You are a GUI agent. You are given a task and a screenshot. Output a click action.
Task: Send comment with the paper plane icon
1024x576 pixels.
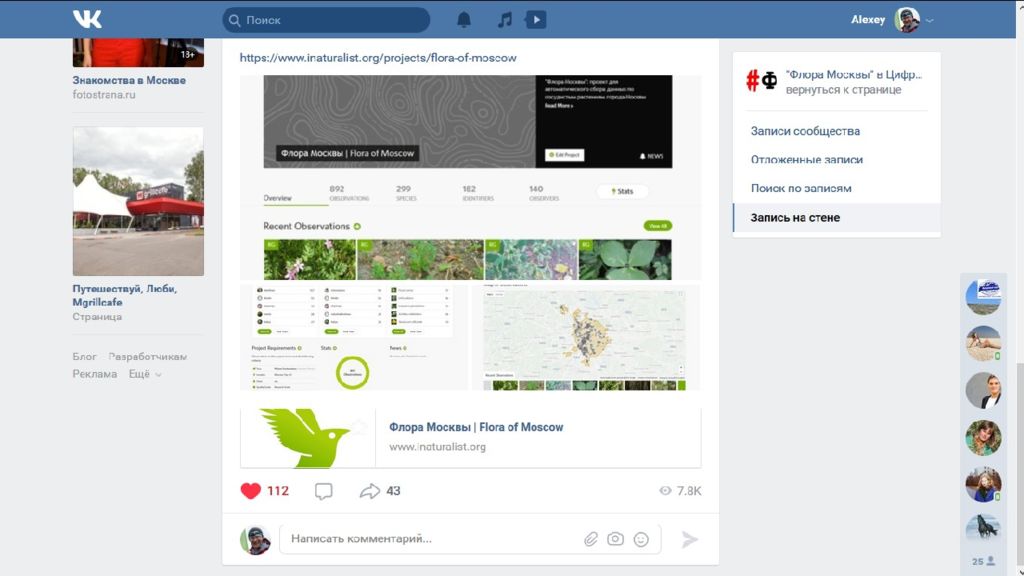click(690, 539)
